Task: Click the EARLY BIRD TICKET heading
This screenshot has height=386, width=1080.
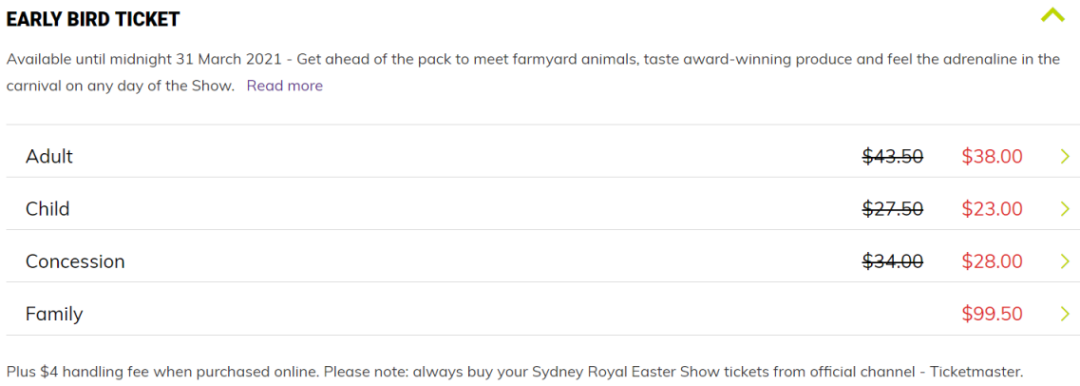Action: [93, 19]
